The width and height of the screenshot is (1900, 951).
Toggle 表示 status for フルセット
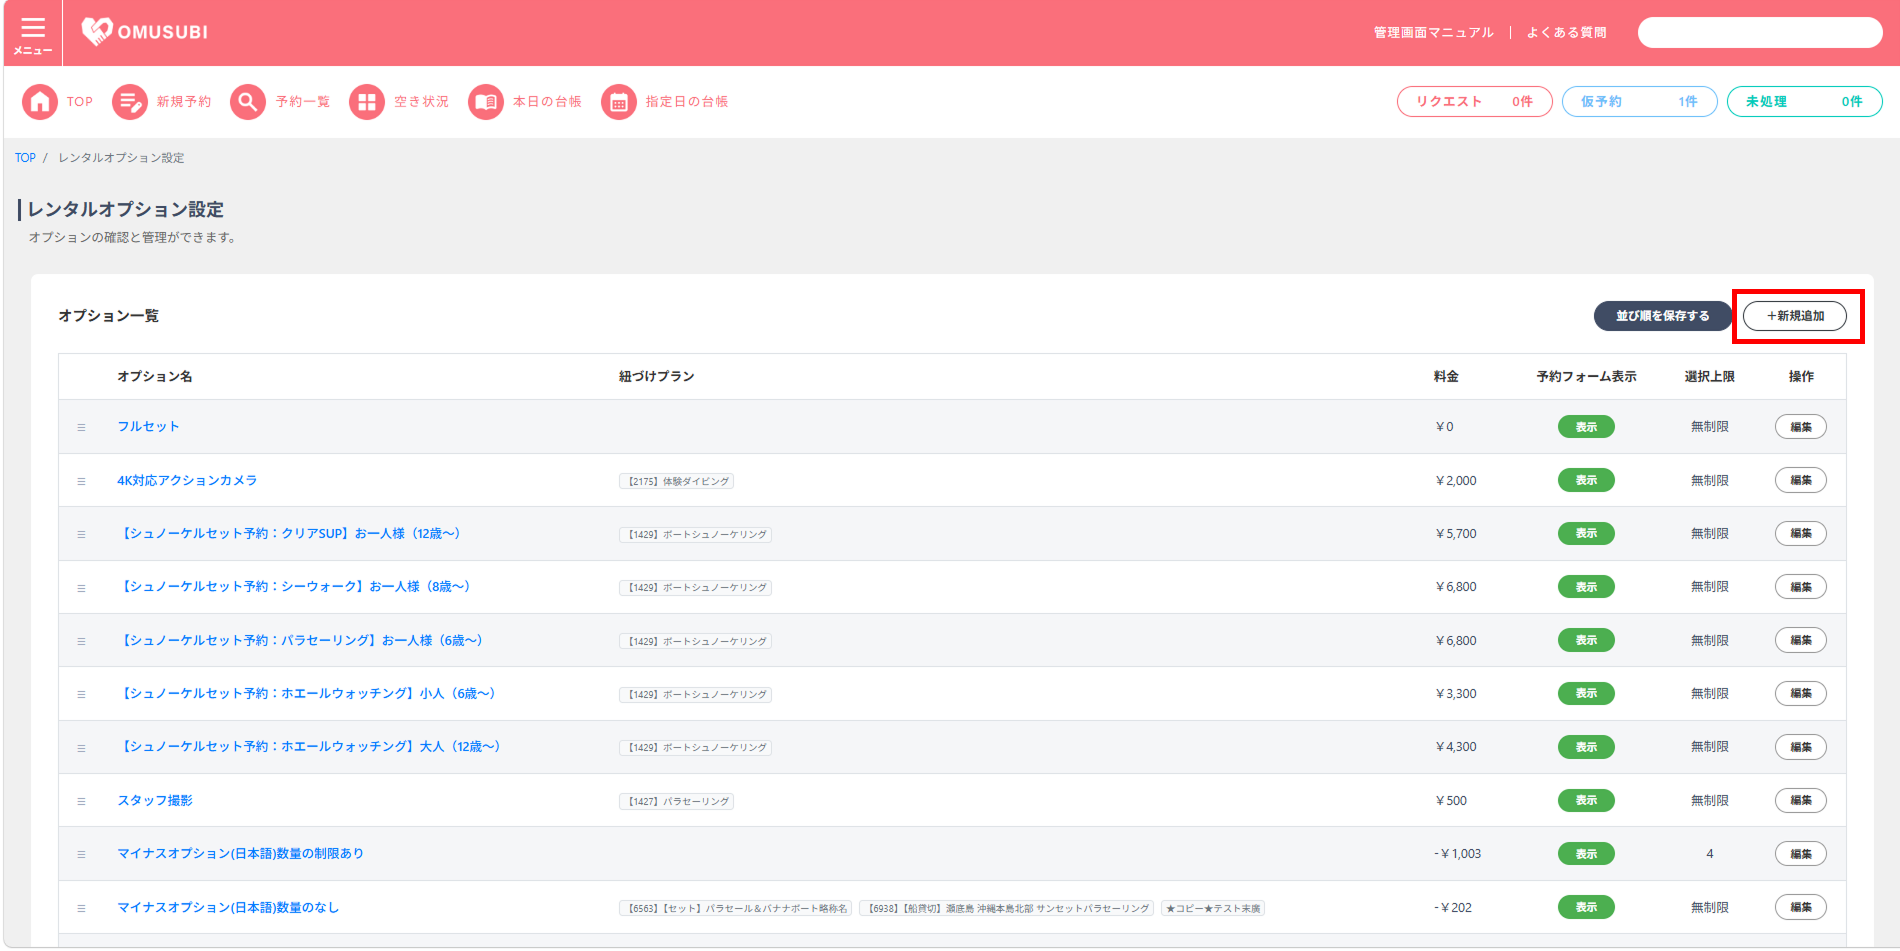click(1586, 427)
